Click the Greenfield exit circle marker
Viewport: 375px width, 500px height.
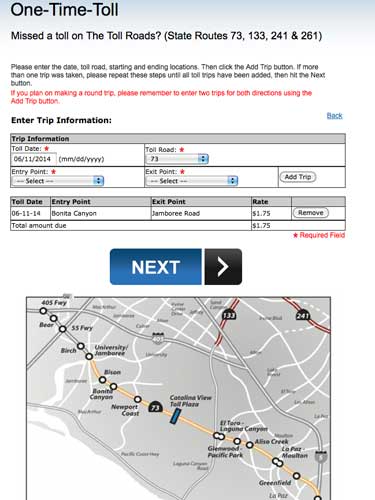tap(296, 476)
